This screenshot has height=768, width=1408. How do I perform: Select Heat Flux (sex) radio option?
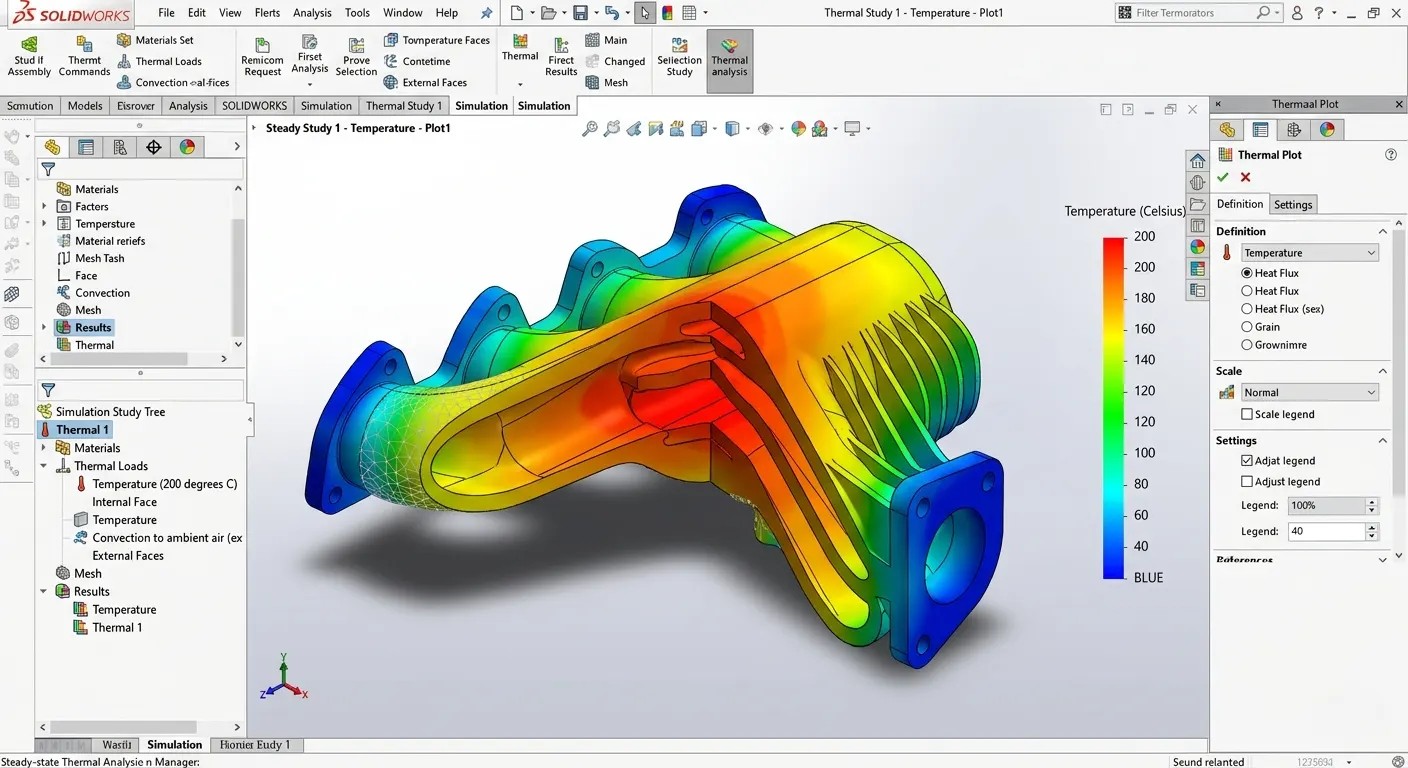click(1247, 309)
